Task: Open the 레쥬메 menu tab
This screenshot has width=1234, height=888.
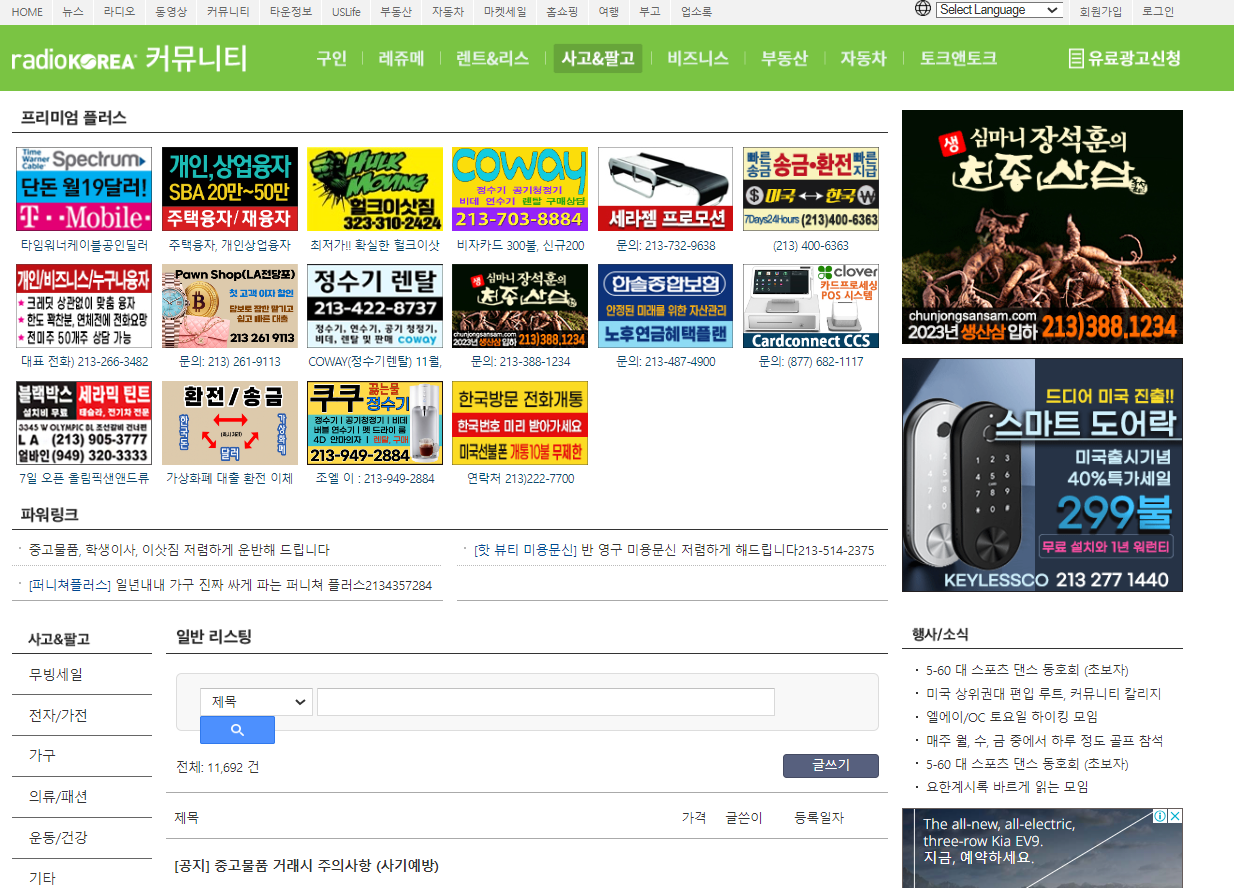Action: pos(403,58)
